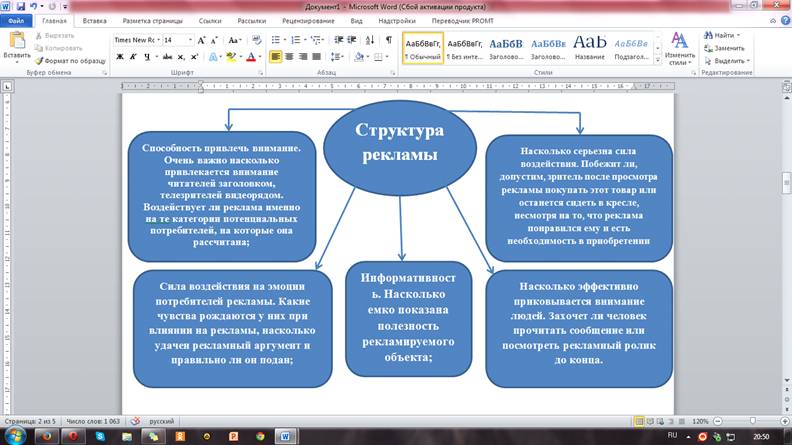This screenshot has width=792, height=445.
Task: Open Word Help question mark icon
Action: click(783, 19)
